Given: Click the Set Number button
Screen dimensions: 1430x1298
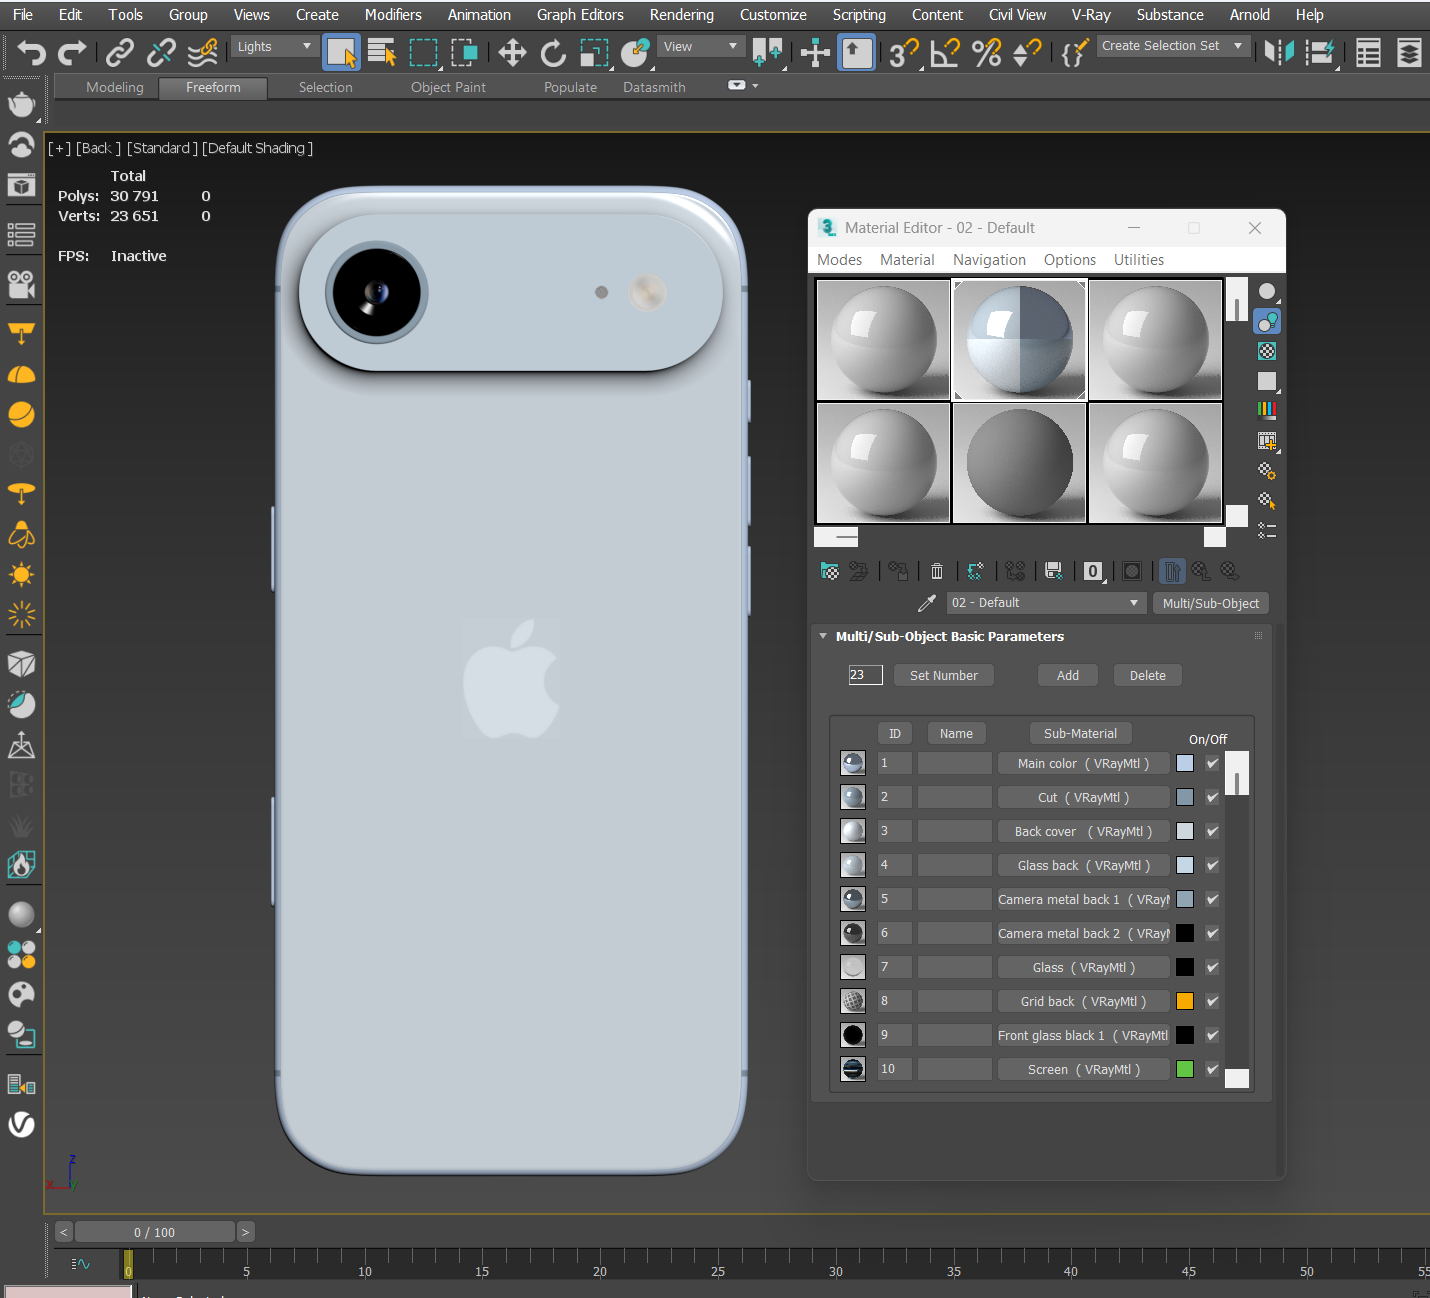Looking at the screenshot, I should (943, 676).
